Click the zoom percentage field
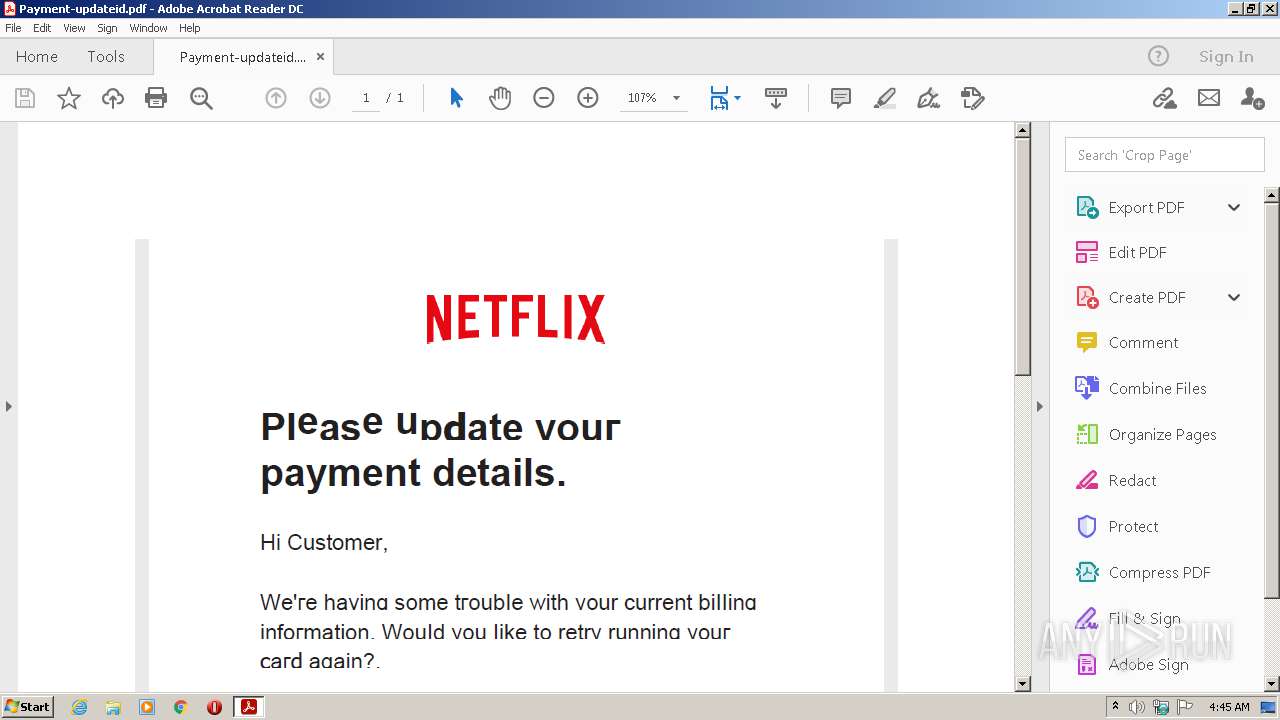Viewport: 1280px width, 720px height. pos(642,98)
